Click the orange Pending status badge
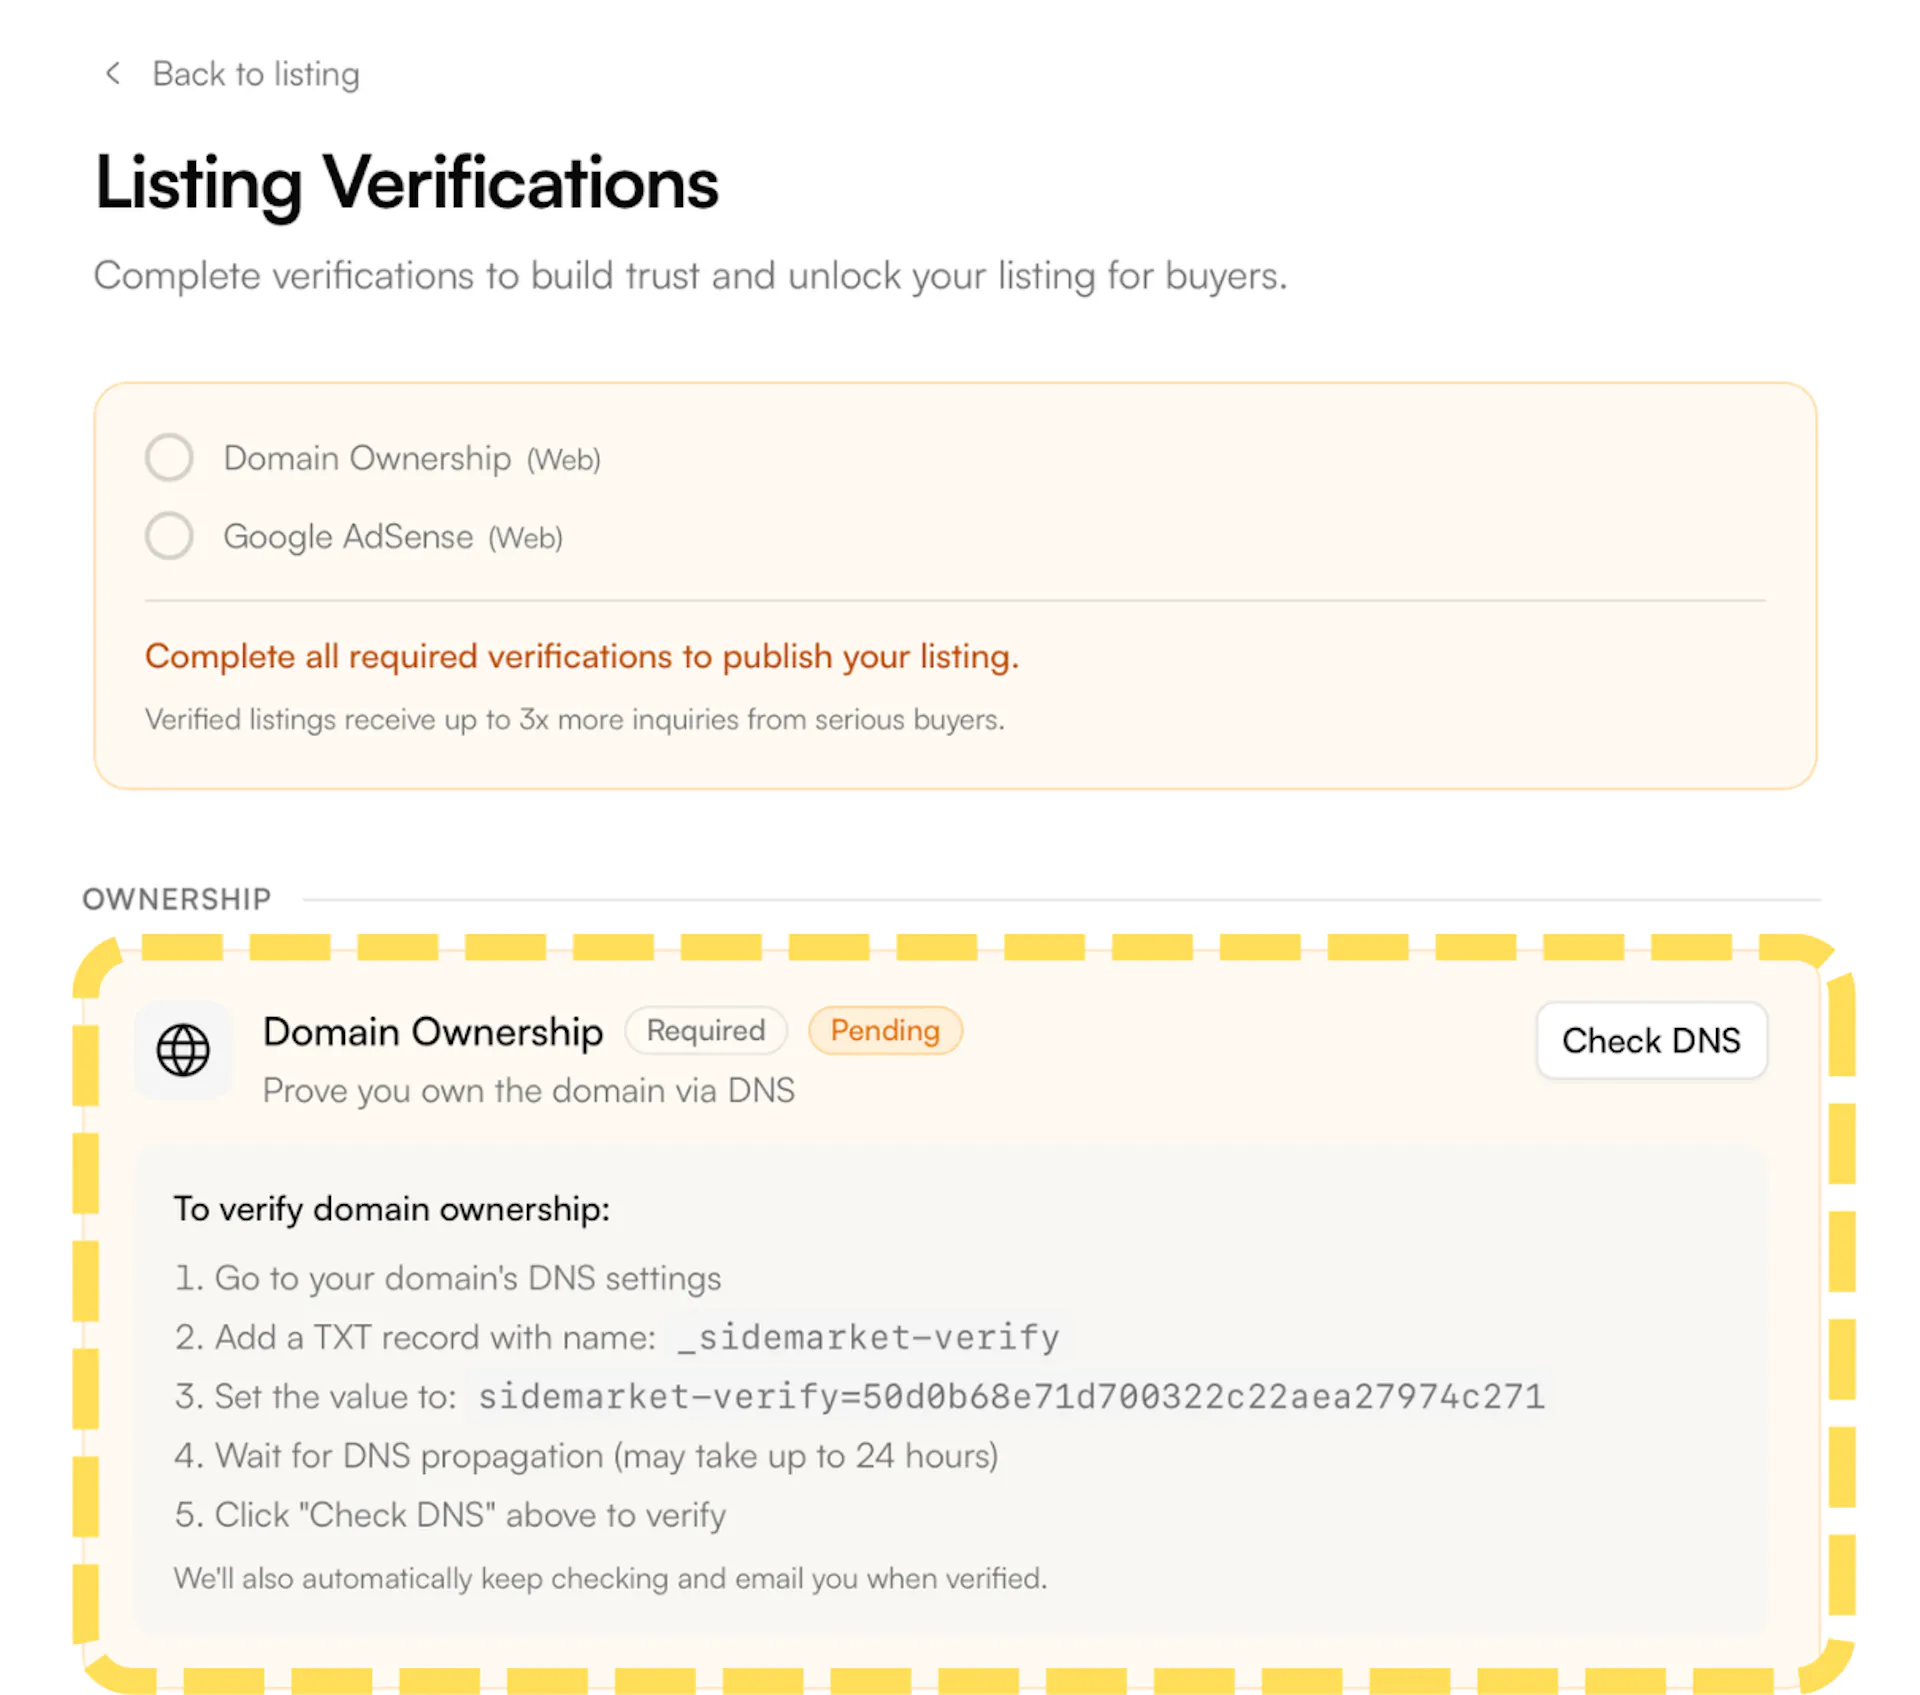The image size is (1920, 1695). tap(884, 1030)
